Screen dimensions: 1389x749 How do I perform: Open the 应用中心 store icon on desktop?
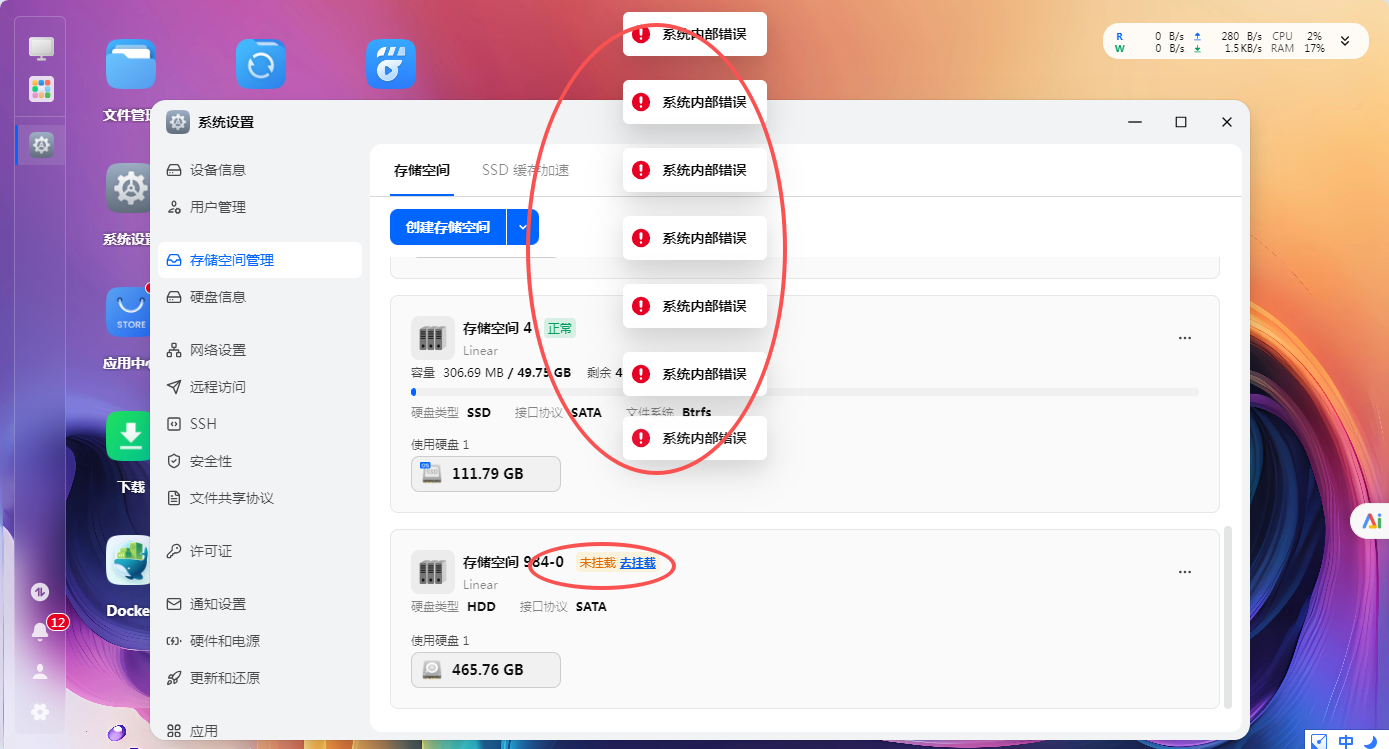[x=131, y=312]
